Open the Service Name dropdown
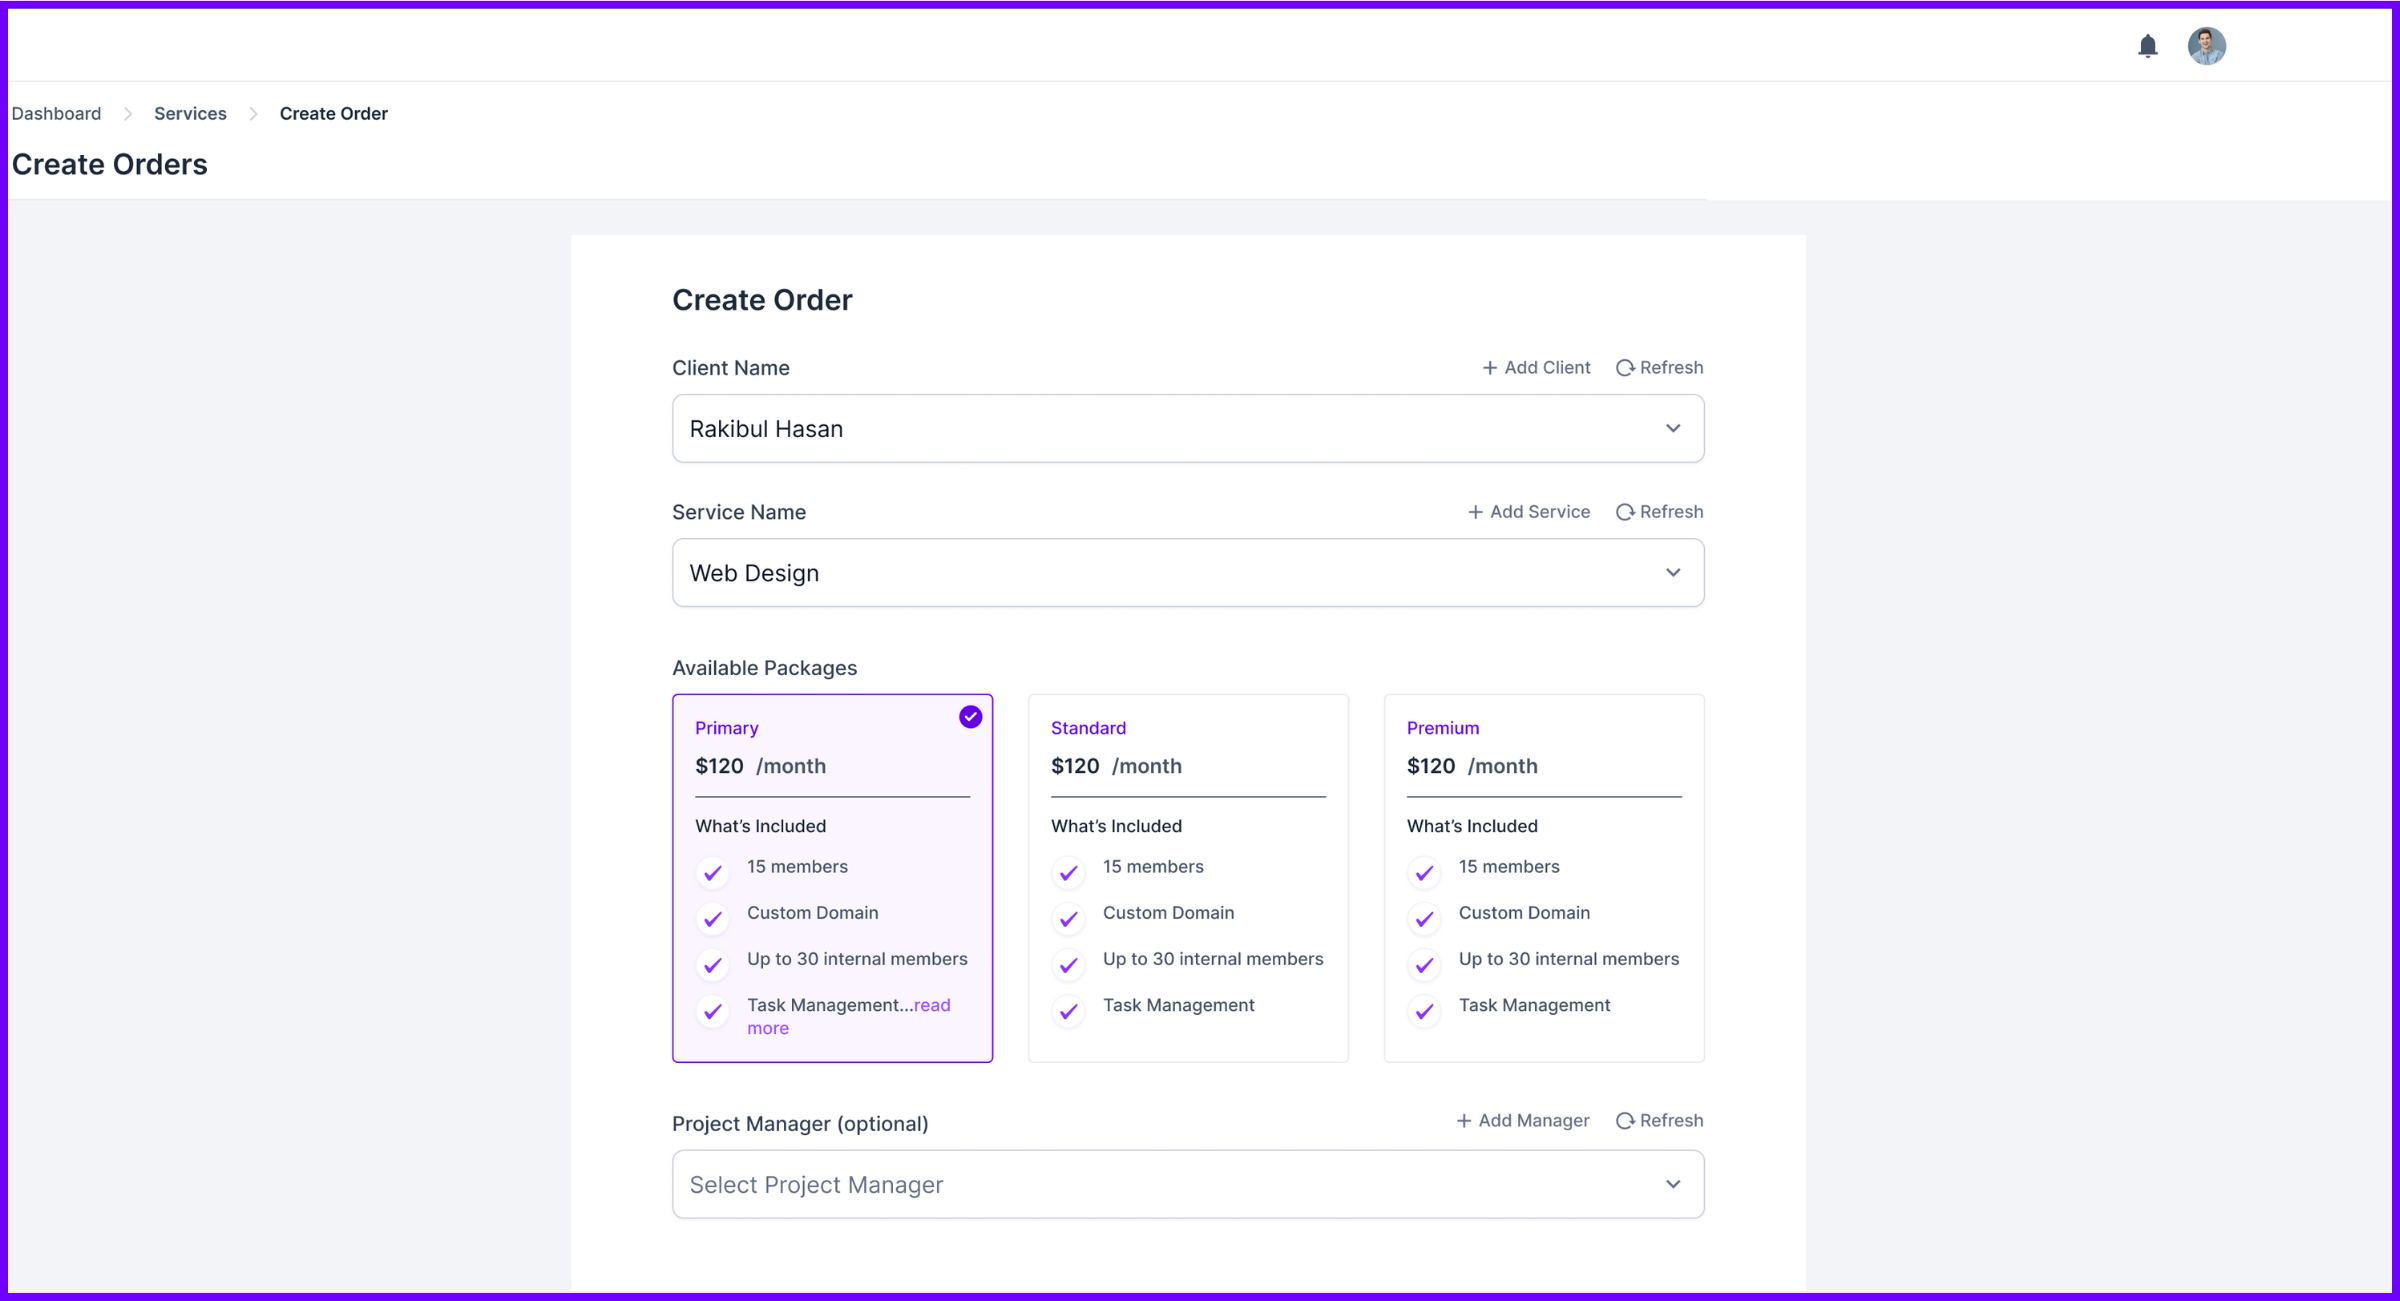The image size is (2400, 1301). tap(1187, 572)
